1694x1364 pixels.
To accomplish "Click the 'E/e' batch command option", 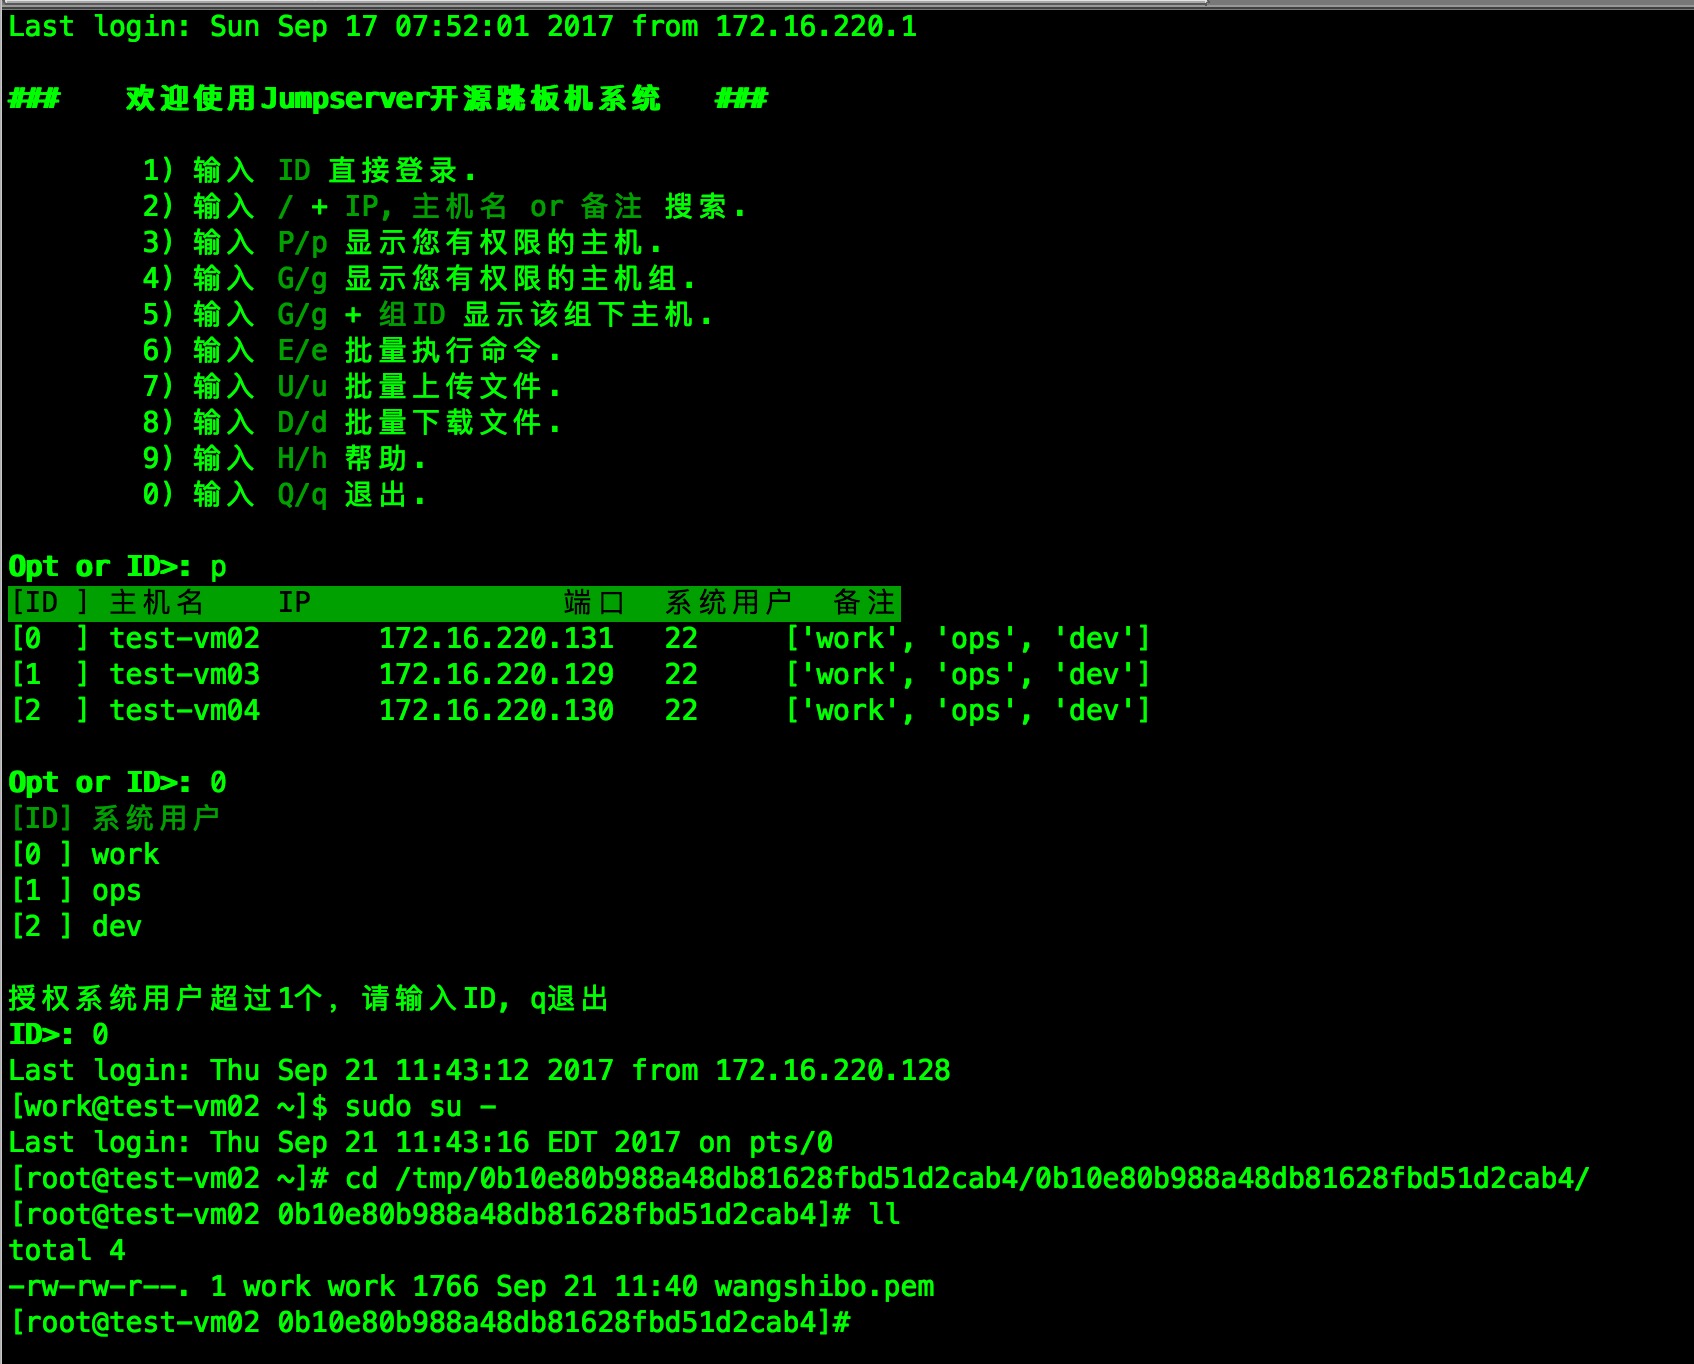I will tap(303, 350).
